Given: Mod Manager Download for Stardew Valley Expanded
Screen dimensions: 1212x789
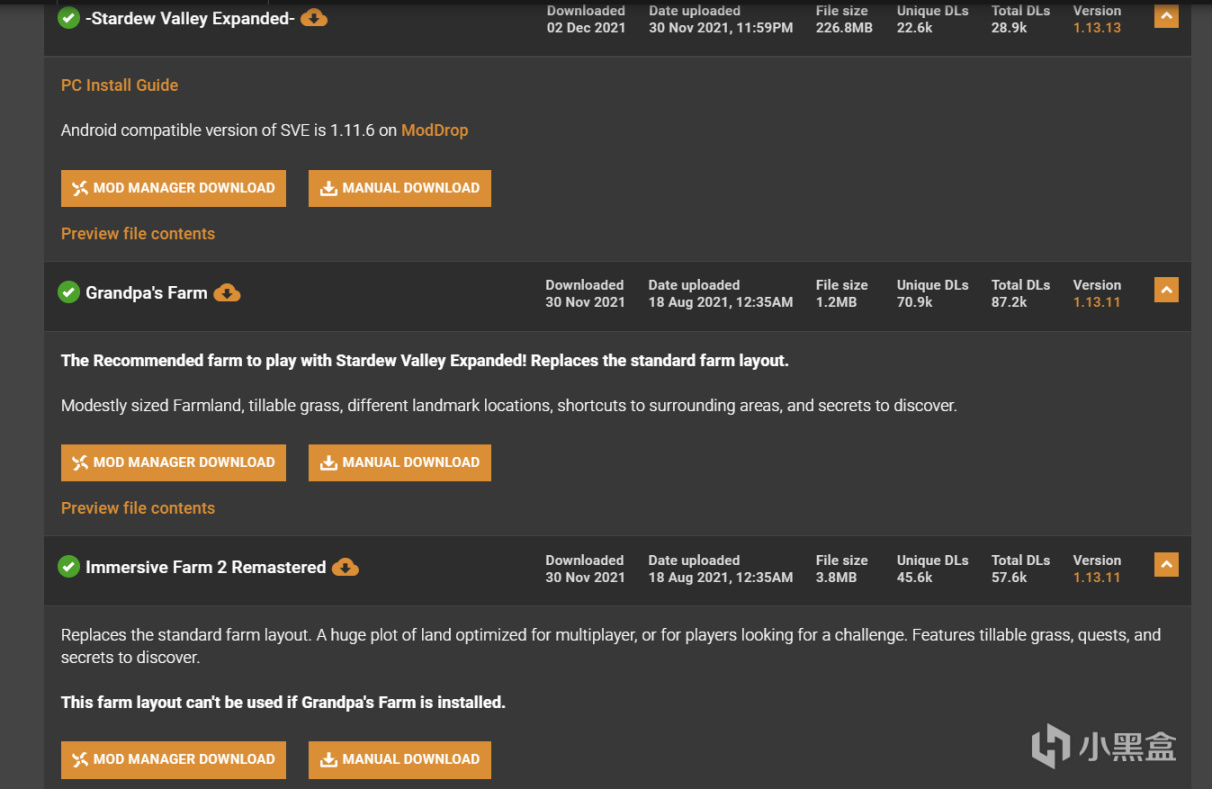Looking at the screenshot, I should pos(173,188).
